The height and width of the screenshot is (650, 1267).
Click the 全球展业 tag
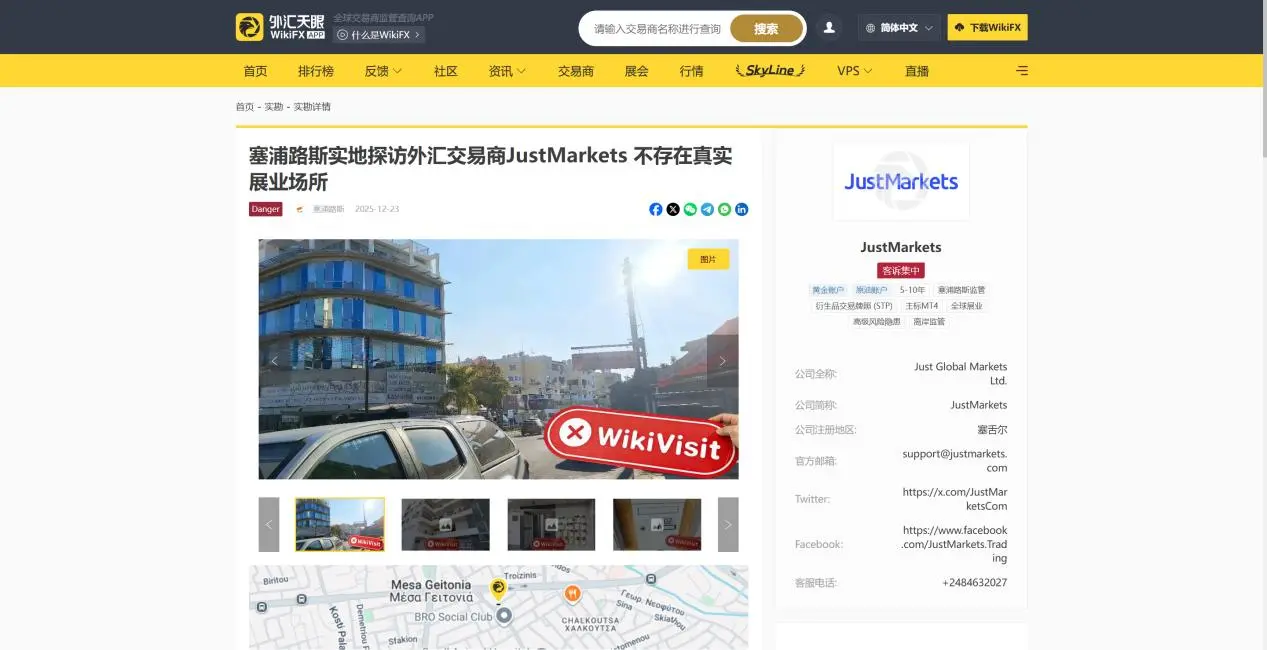(x=967, y=306)
